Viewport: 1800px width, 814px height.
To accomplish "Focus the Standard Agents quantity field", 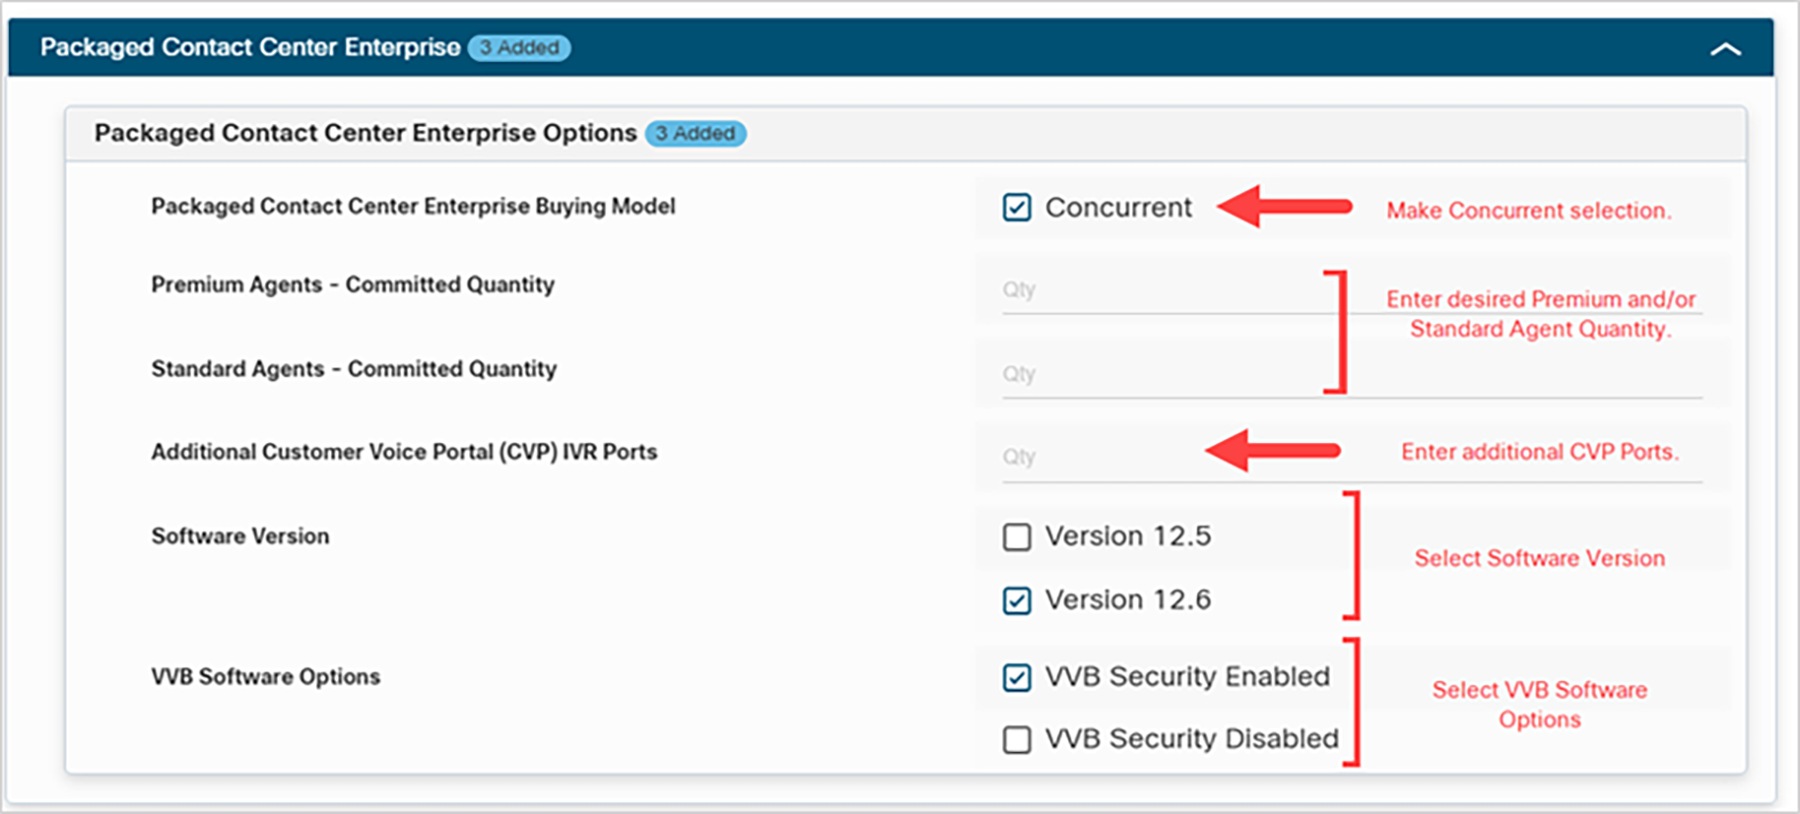I will click(1352, 375).
